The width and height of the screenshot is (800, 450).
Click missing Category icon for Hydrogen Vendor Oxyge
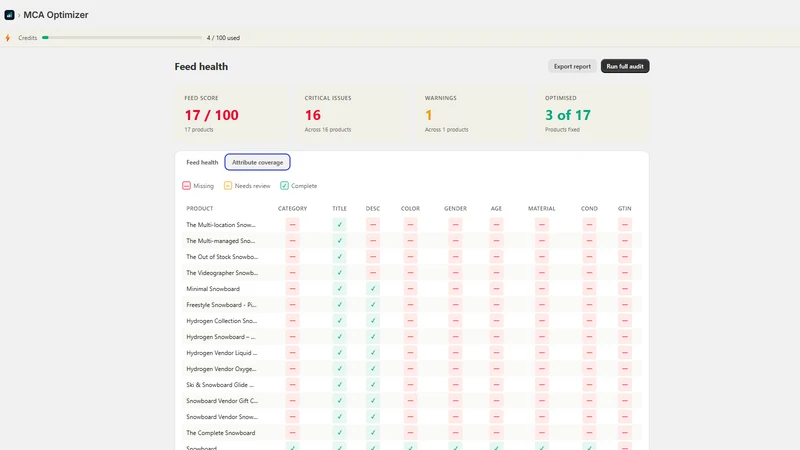pyautogui.click(x=292, y=369)
